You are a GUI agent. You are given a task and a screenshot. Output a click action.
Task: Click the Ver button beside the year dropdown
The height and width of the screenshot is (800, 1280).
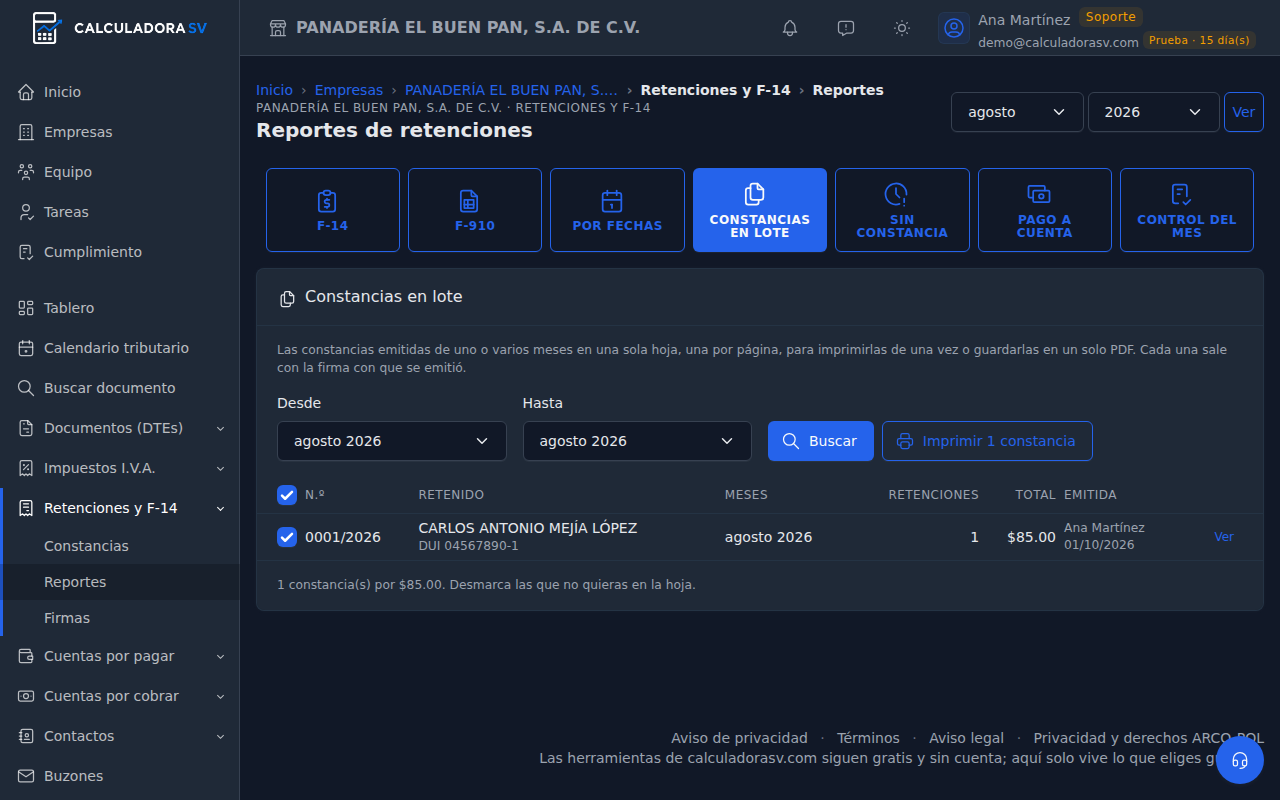(x=1243, y=112)
